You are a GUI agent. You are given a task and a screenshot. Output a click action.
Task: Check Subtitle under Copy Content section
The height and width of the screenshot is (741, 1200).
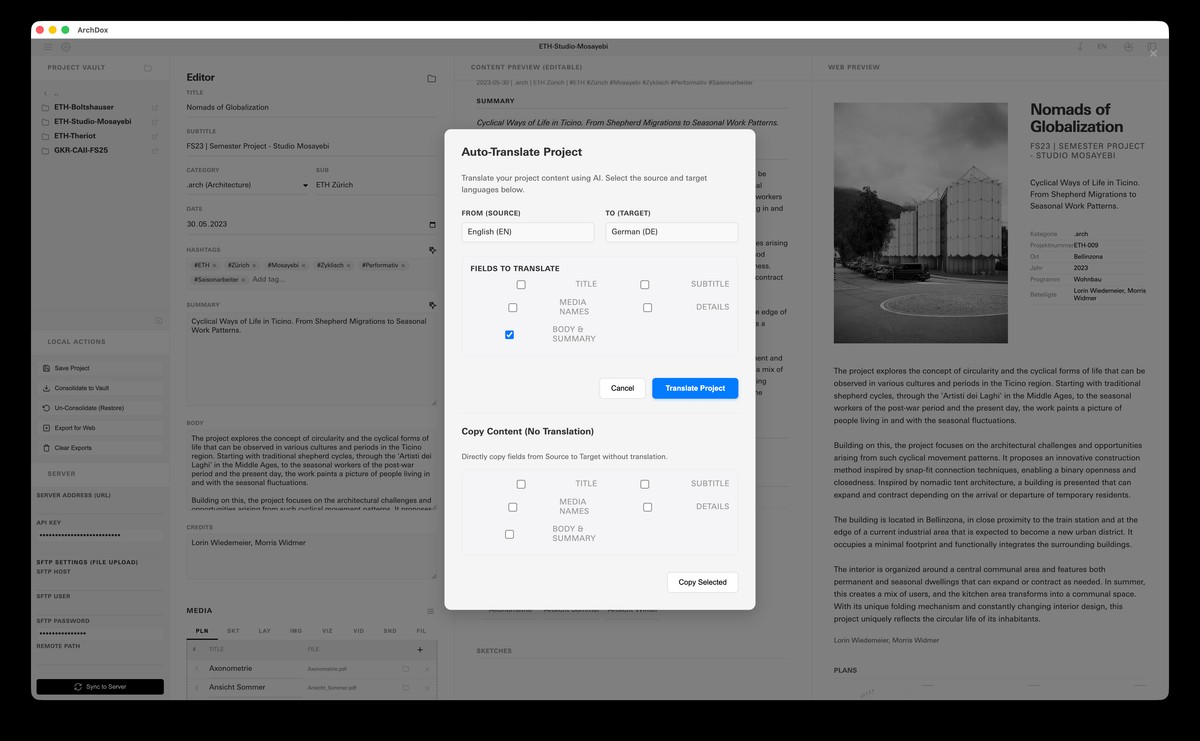(645, 484)
